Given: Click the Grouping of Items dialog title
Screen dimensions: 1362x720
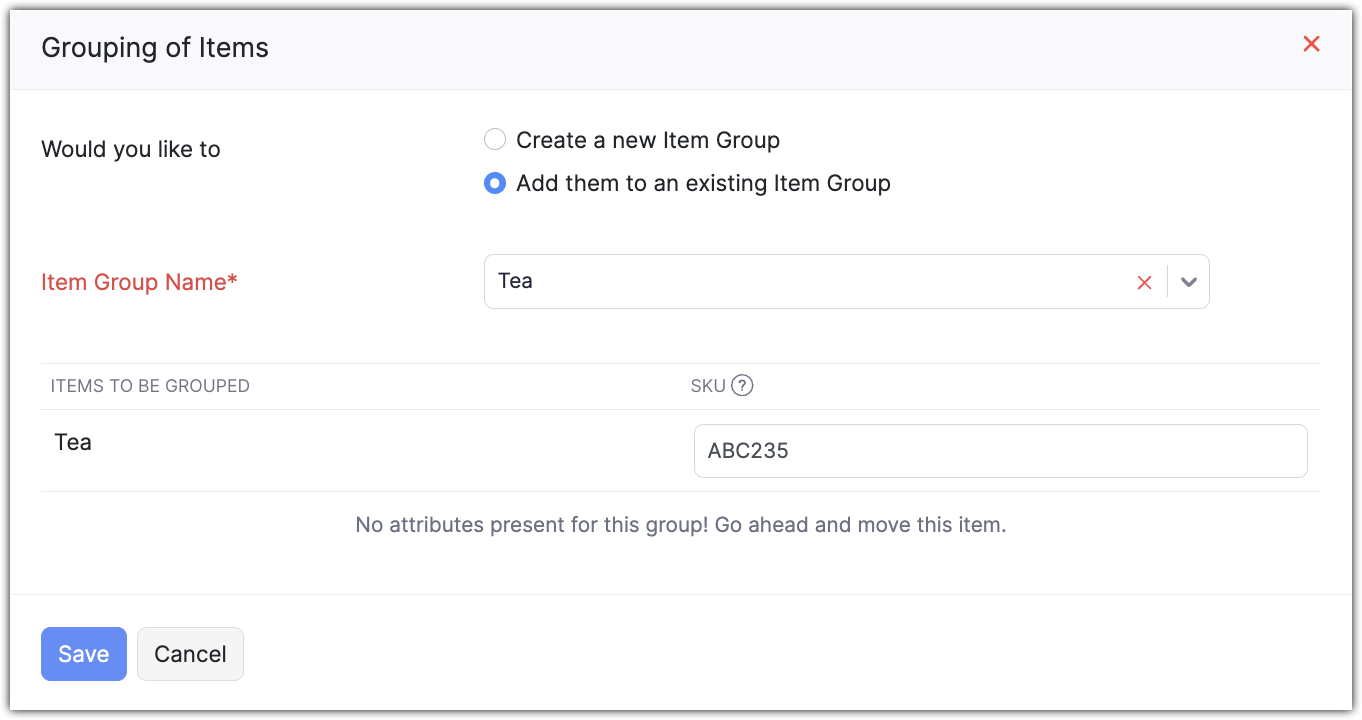Looking at the screenshot, I should click(x=155, y=48).
